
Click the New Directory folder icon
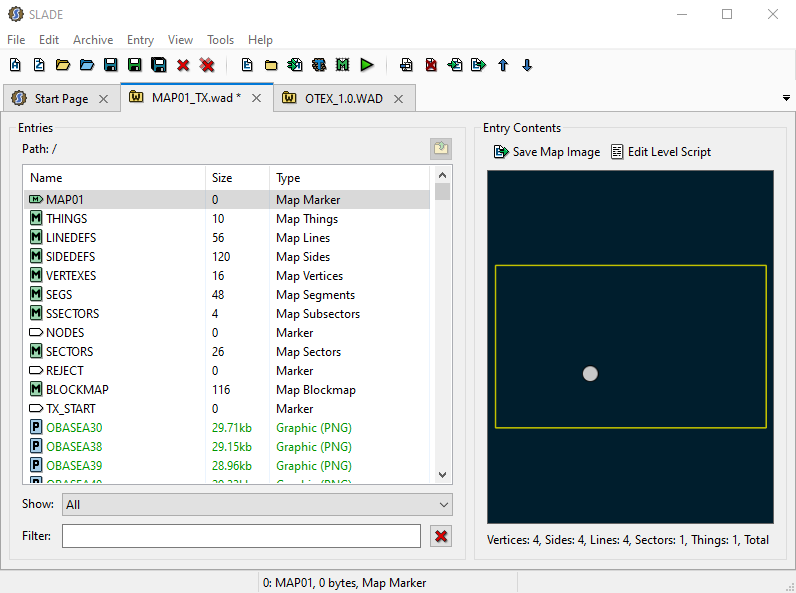pyautogui.click(x=271, y=65)
